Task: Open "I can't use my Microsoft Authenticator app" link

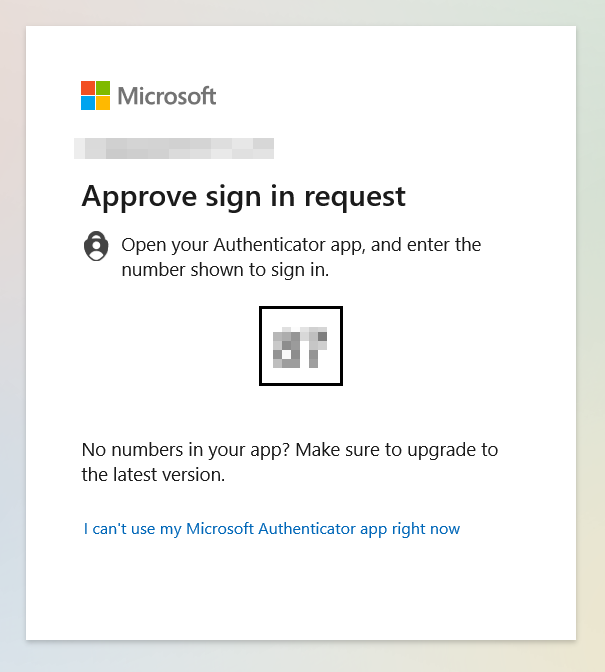Action: pyautogui.click(x=272, y=529)
